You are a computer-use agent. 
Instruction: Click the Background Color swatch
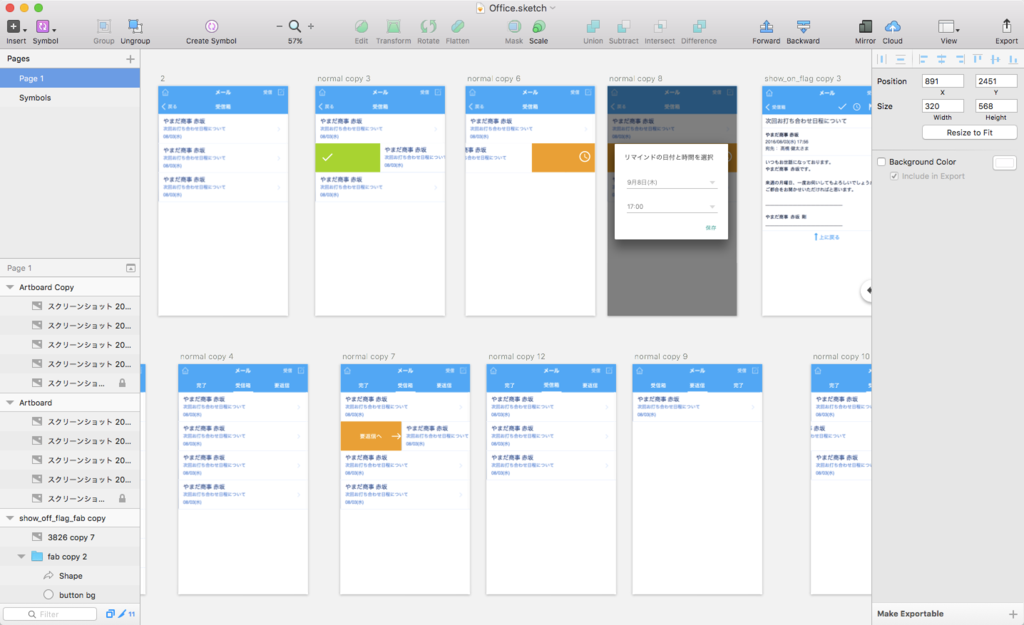[1004, 162]
